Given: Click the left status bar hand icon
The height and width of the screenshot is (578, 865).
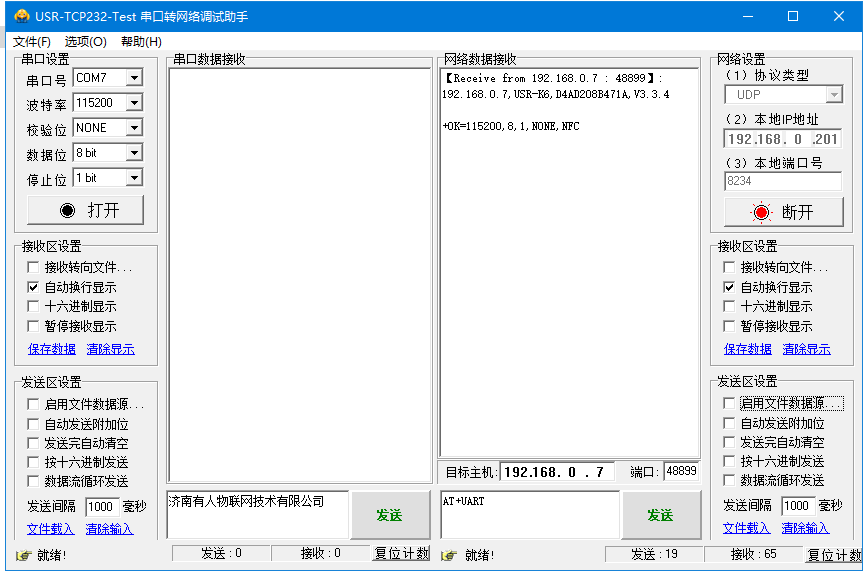Looking at the screenshot, I should click(x=23, y=555).
